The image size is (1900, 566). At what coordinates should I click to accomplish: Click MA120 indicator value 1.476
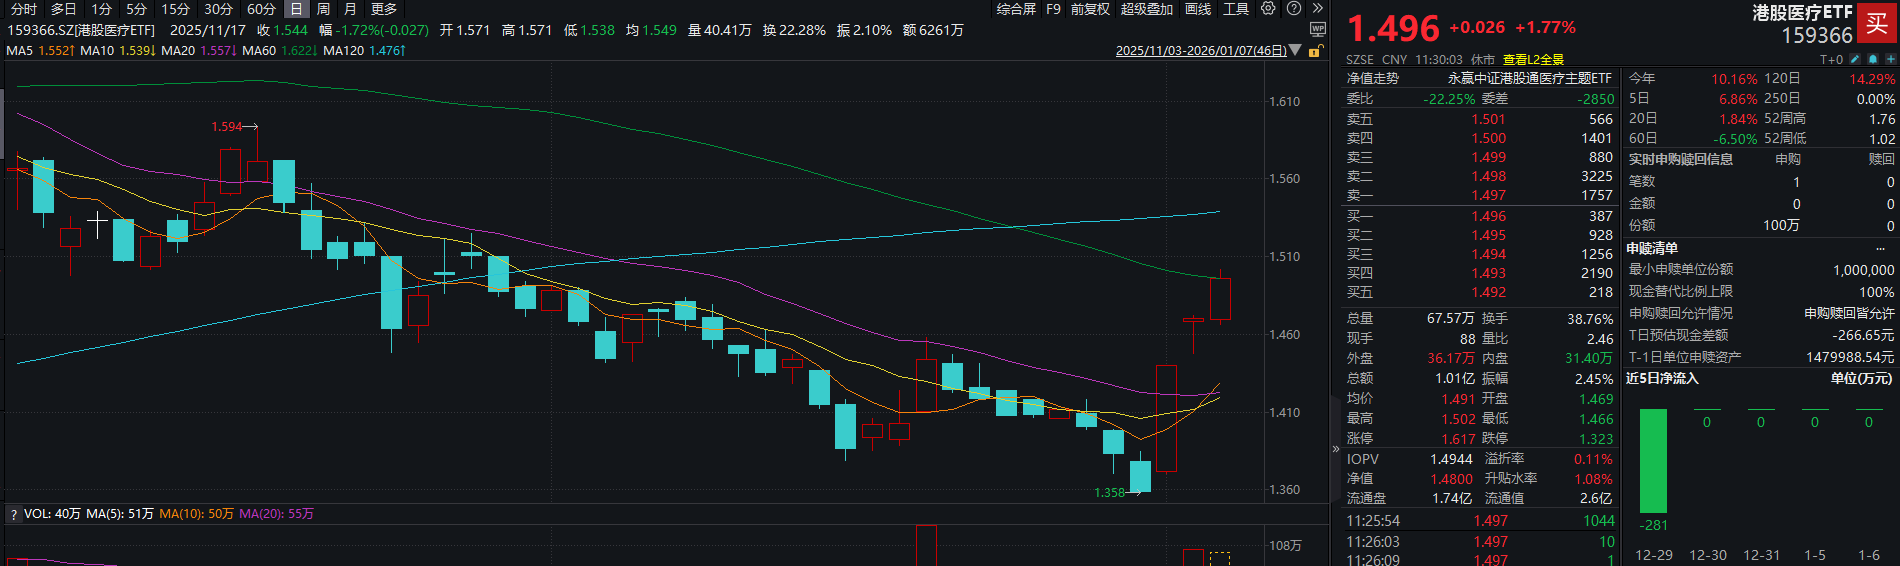387,50
